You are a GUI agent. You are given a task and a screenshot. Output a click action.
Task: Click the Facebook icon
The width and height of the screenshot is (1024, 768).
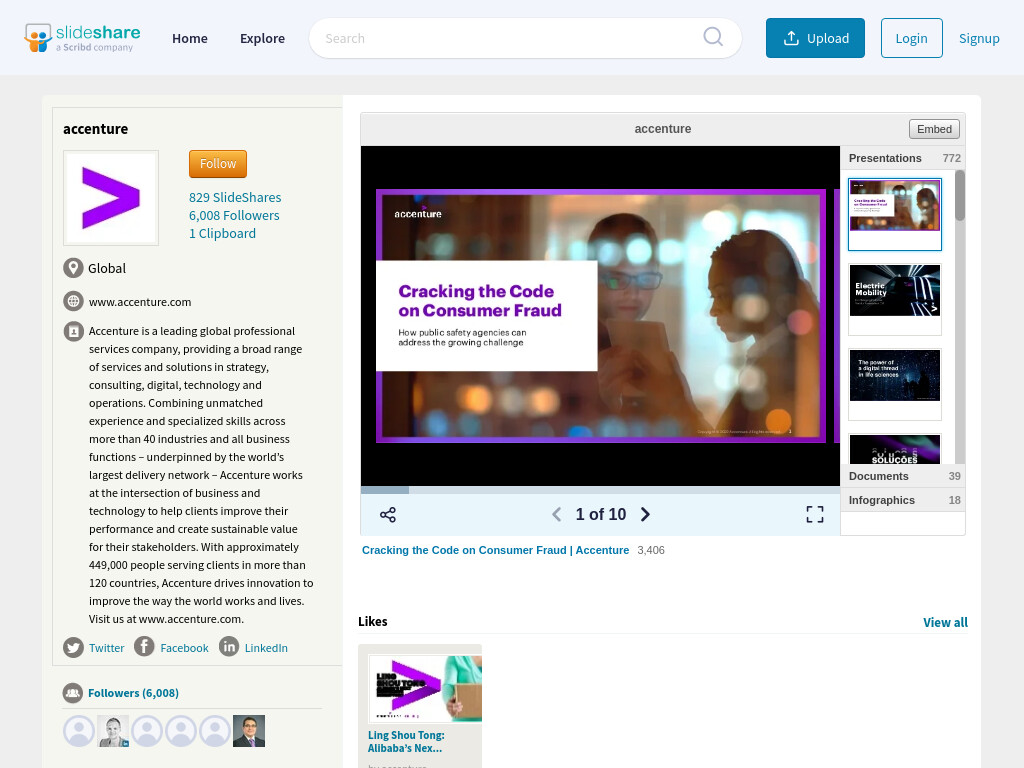click(144, 647)
